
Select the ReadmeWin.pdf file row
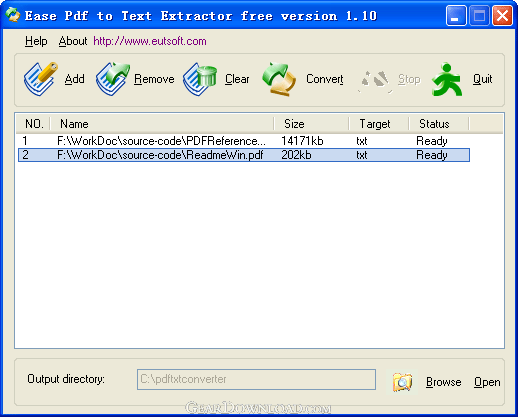(x=244, y=155)
